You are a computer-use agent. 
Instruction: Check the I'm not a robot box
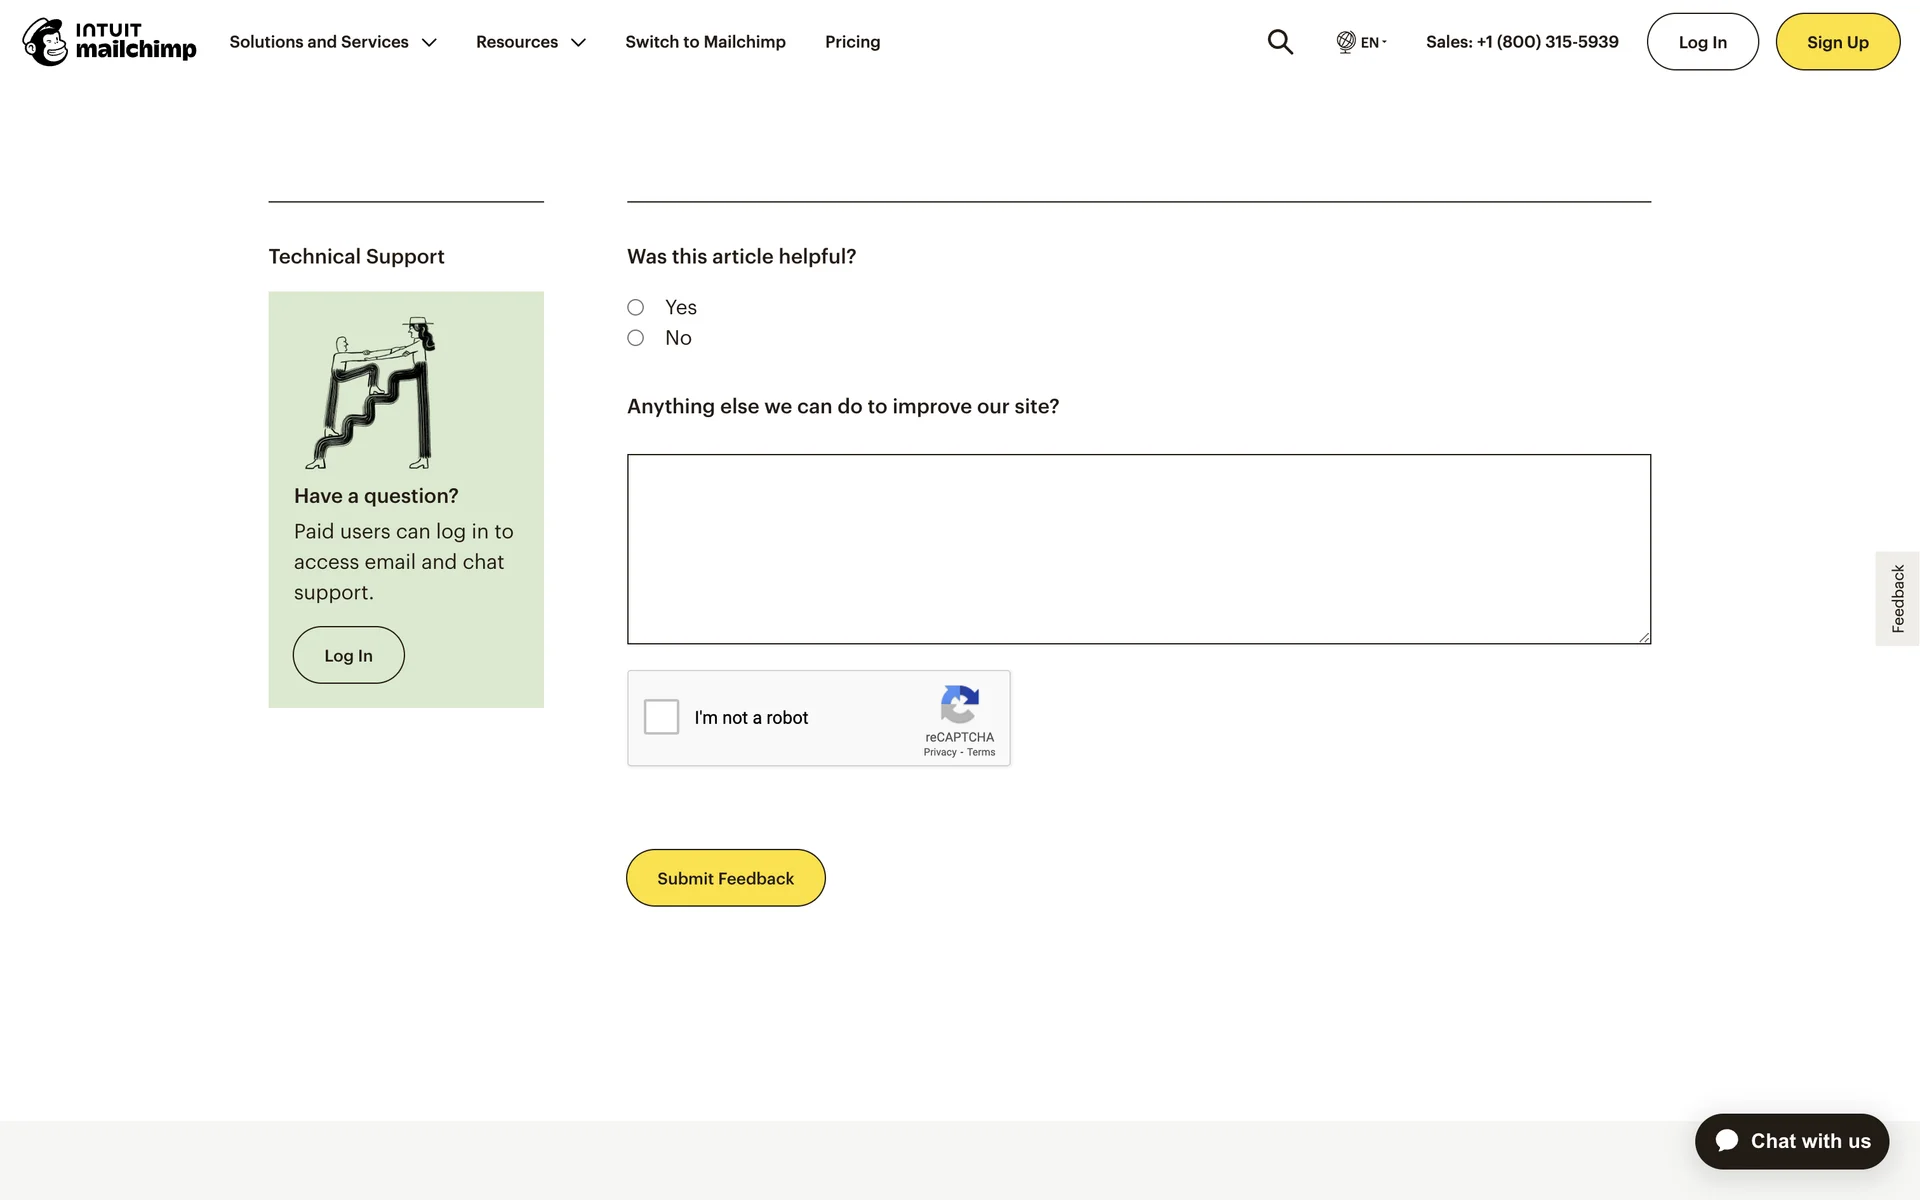[x=661, y=717]
